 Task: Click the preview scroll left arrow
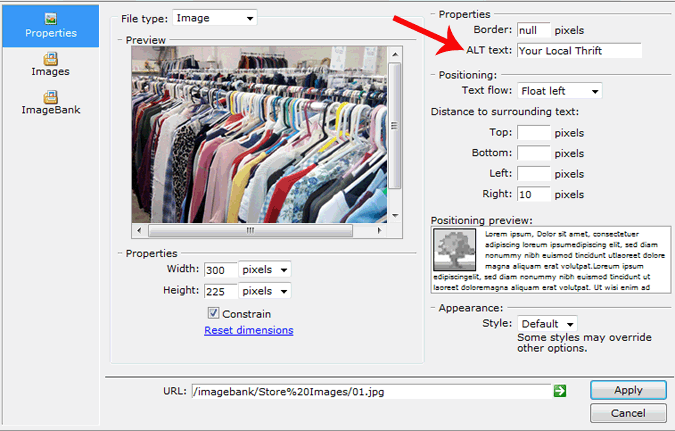click(x=139, y=230)
